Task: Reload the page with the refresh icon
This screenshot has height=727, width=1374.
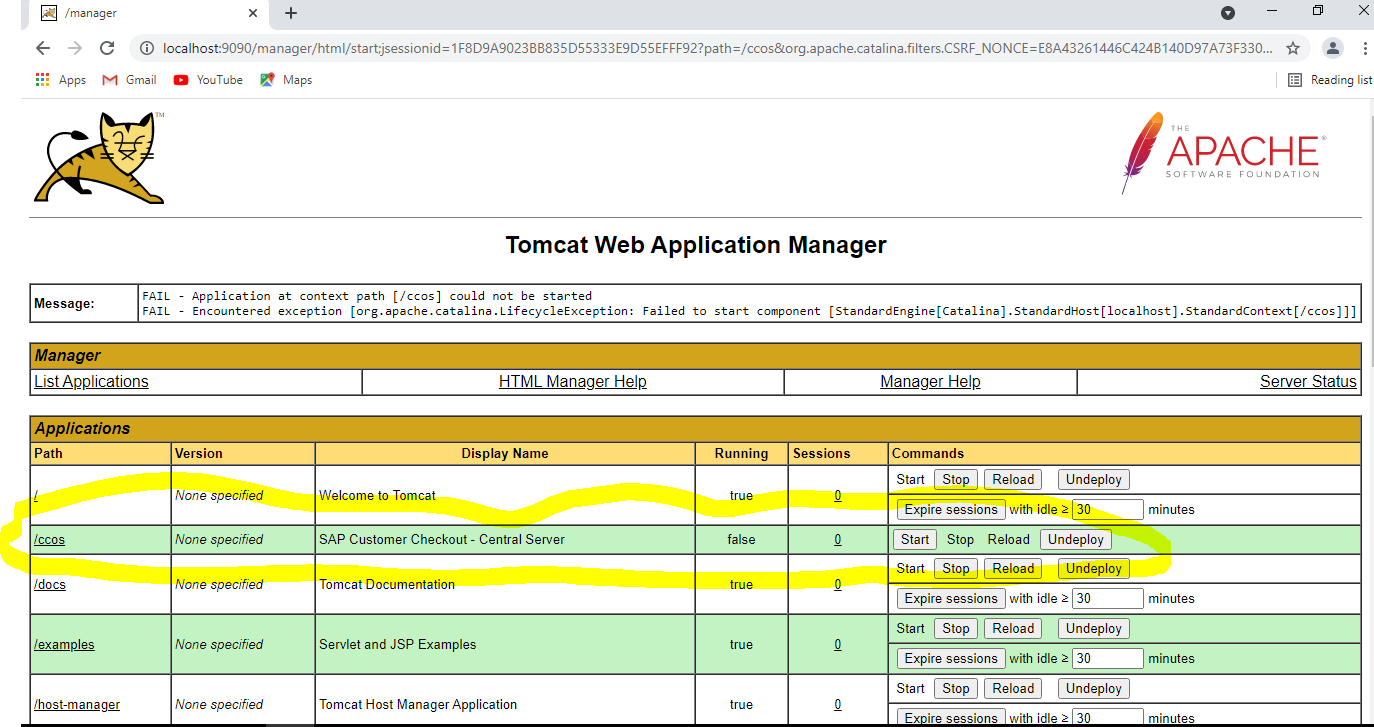Action: [107, 48]
